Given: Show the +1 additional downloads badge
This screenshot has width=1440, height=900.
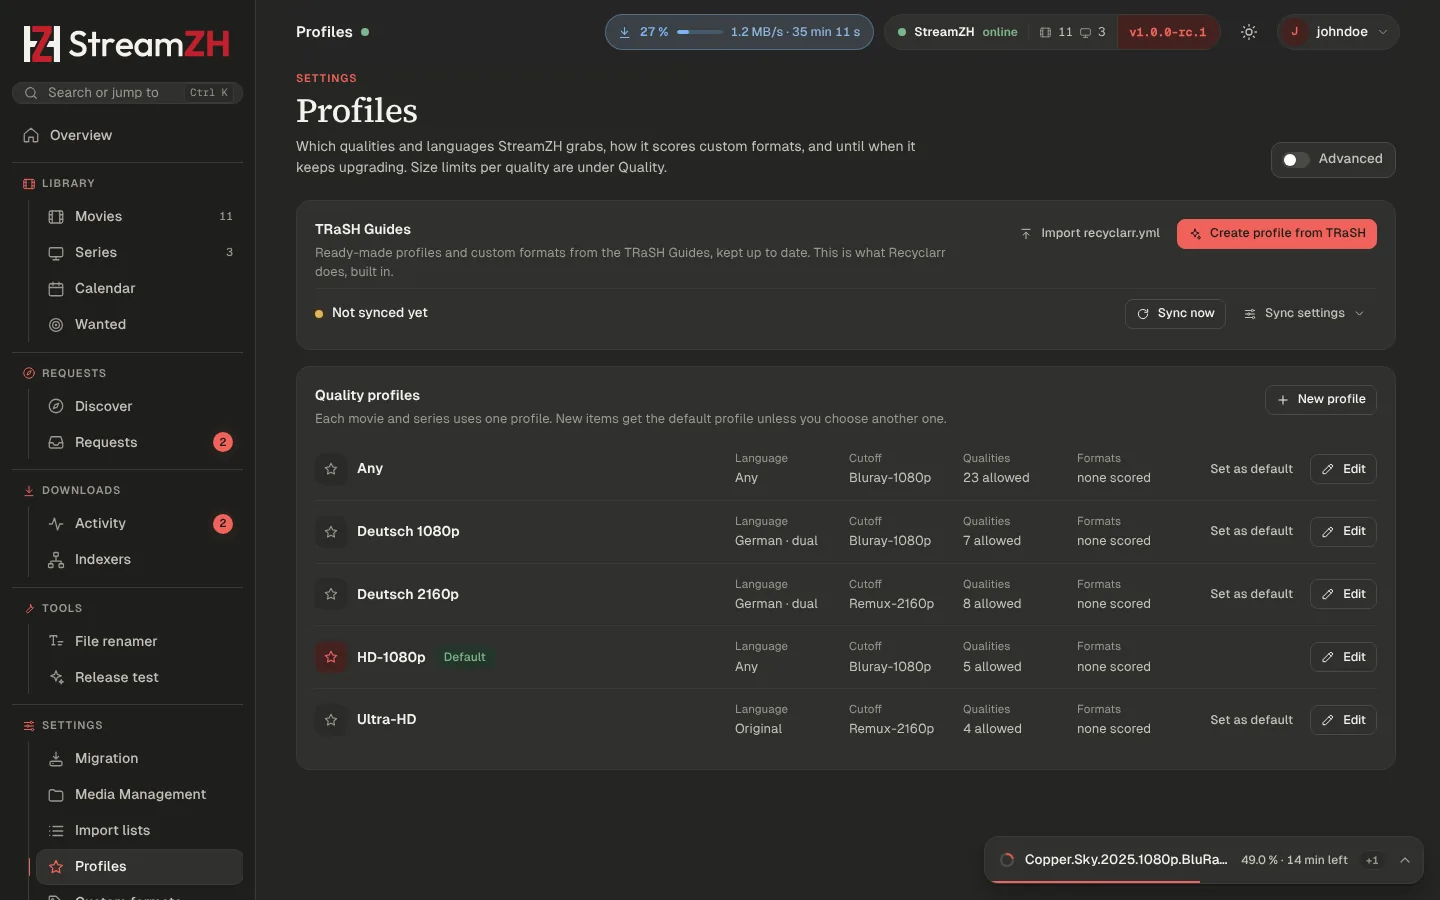Looking at the screenshot, I should click(1372, 860).
